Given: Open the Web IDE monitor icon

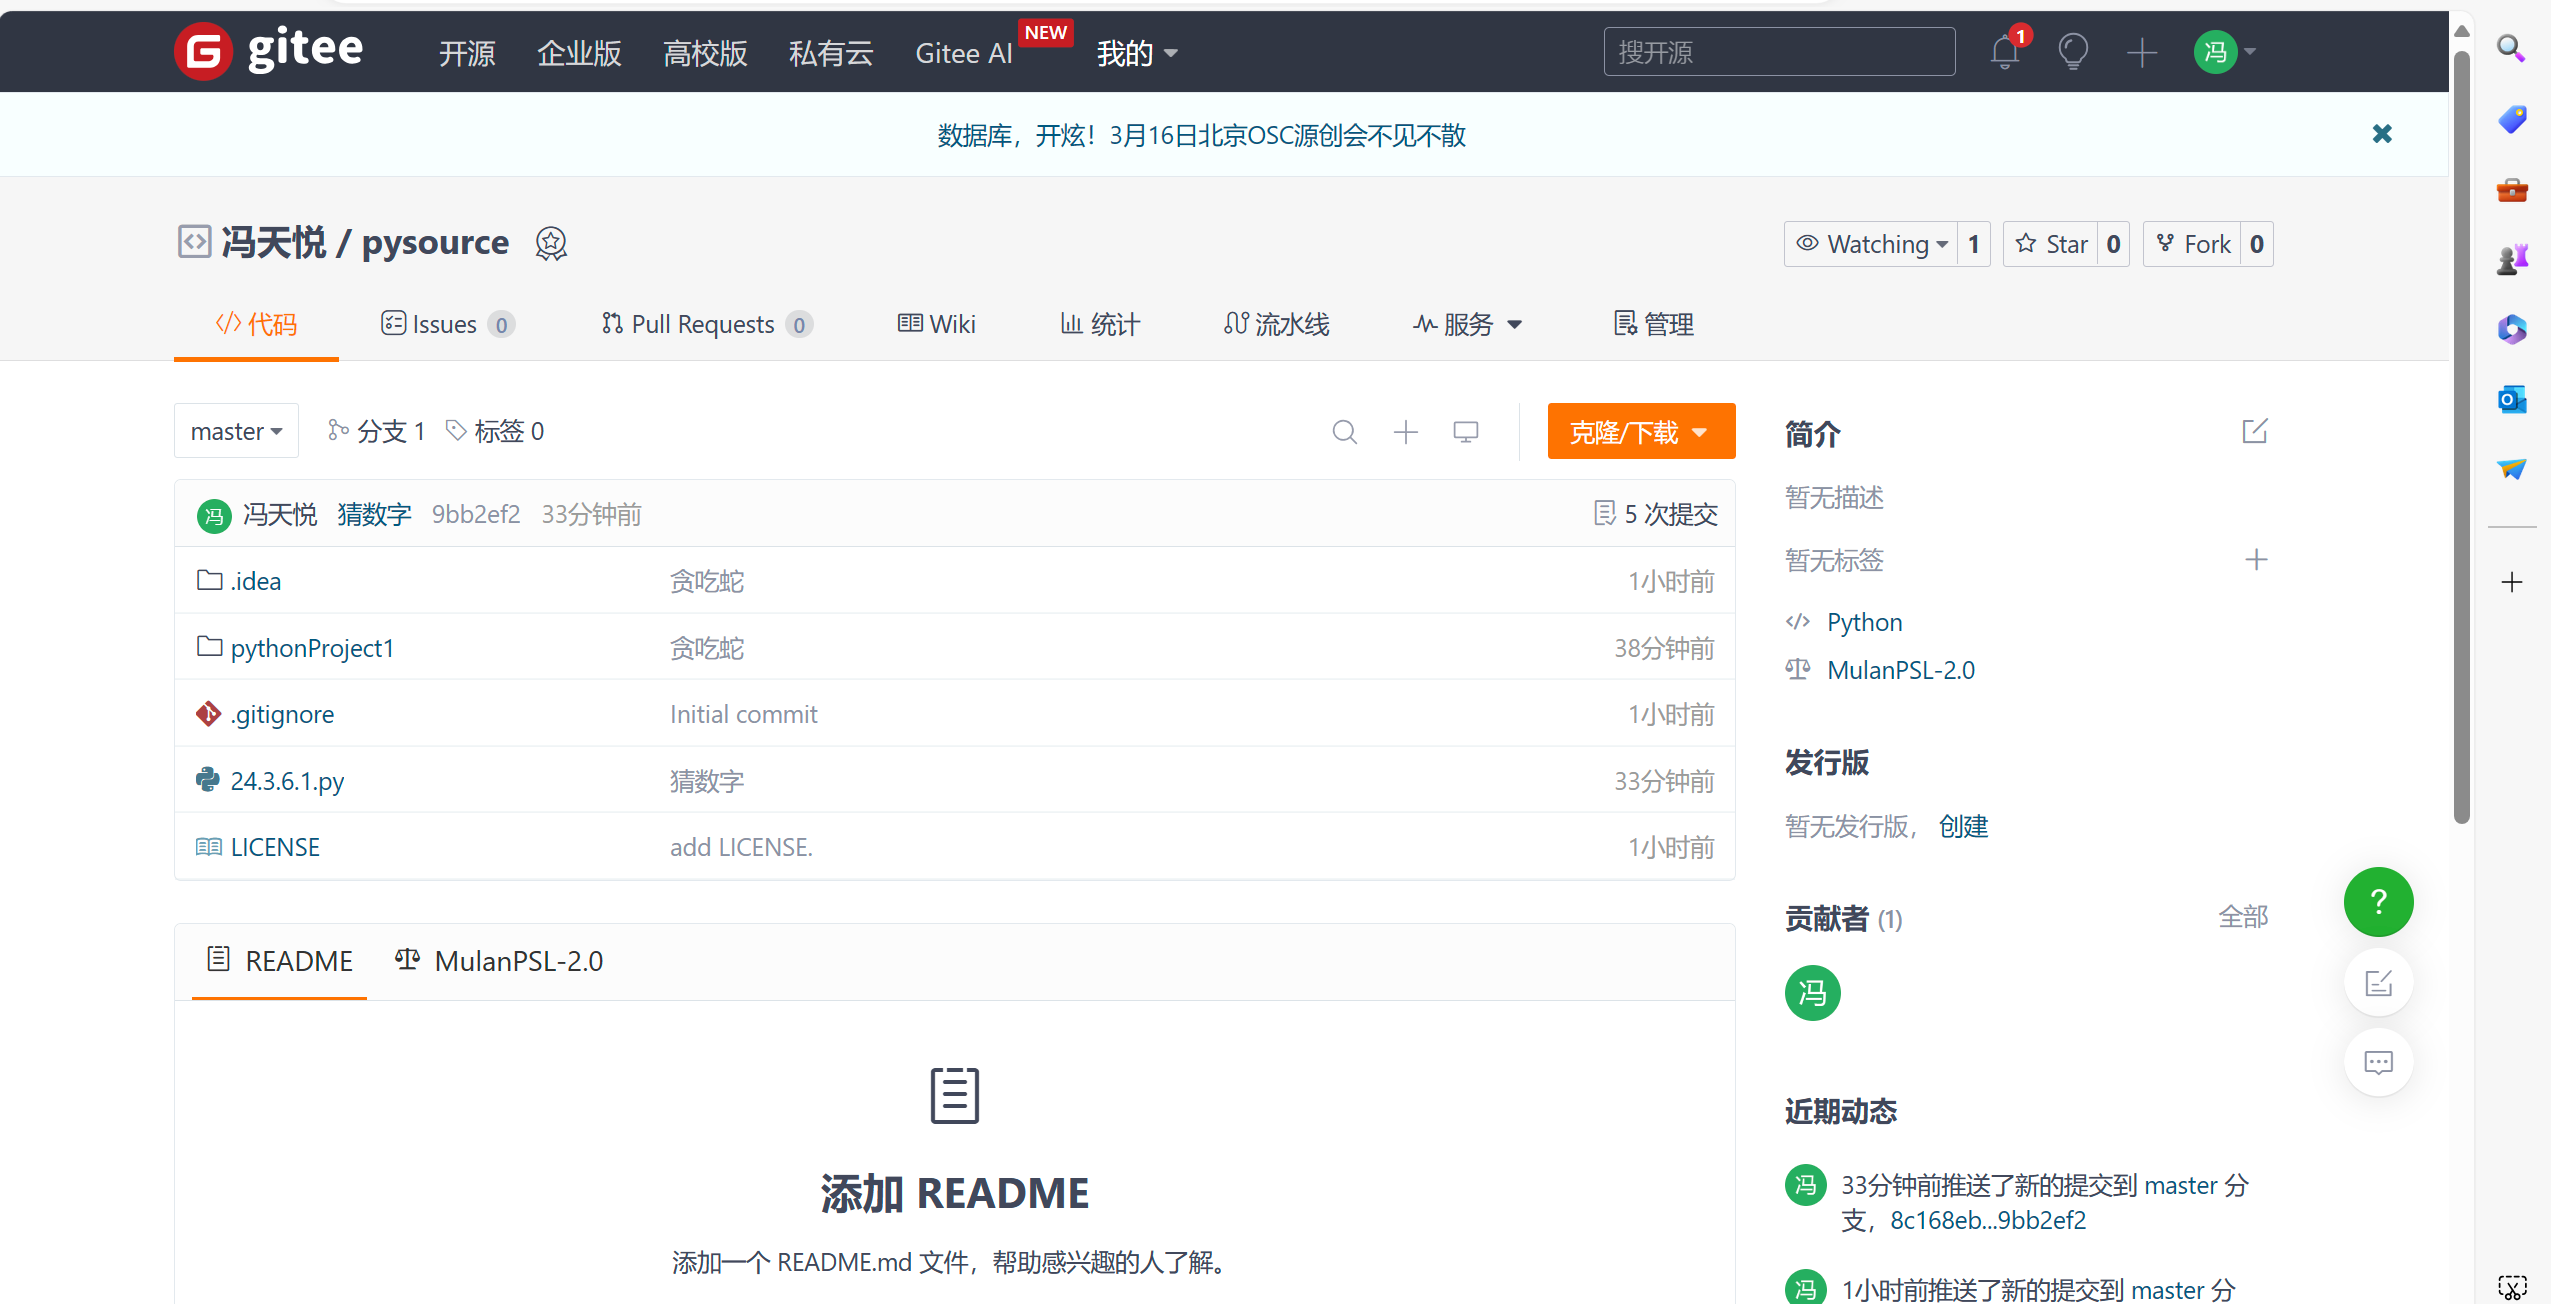Looking at the screenshot, I should 1465,432.
